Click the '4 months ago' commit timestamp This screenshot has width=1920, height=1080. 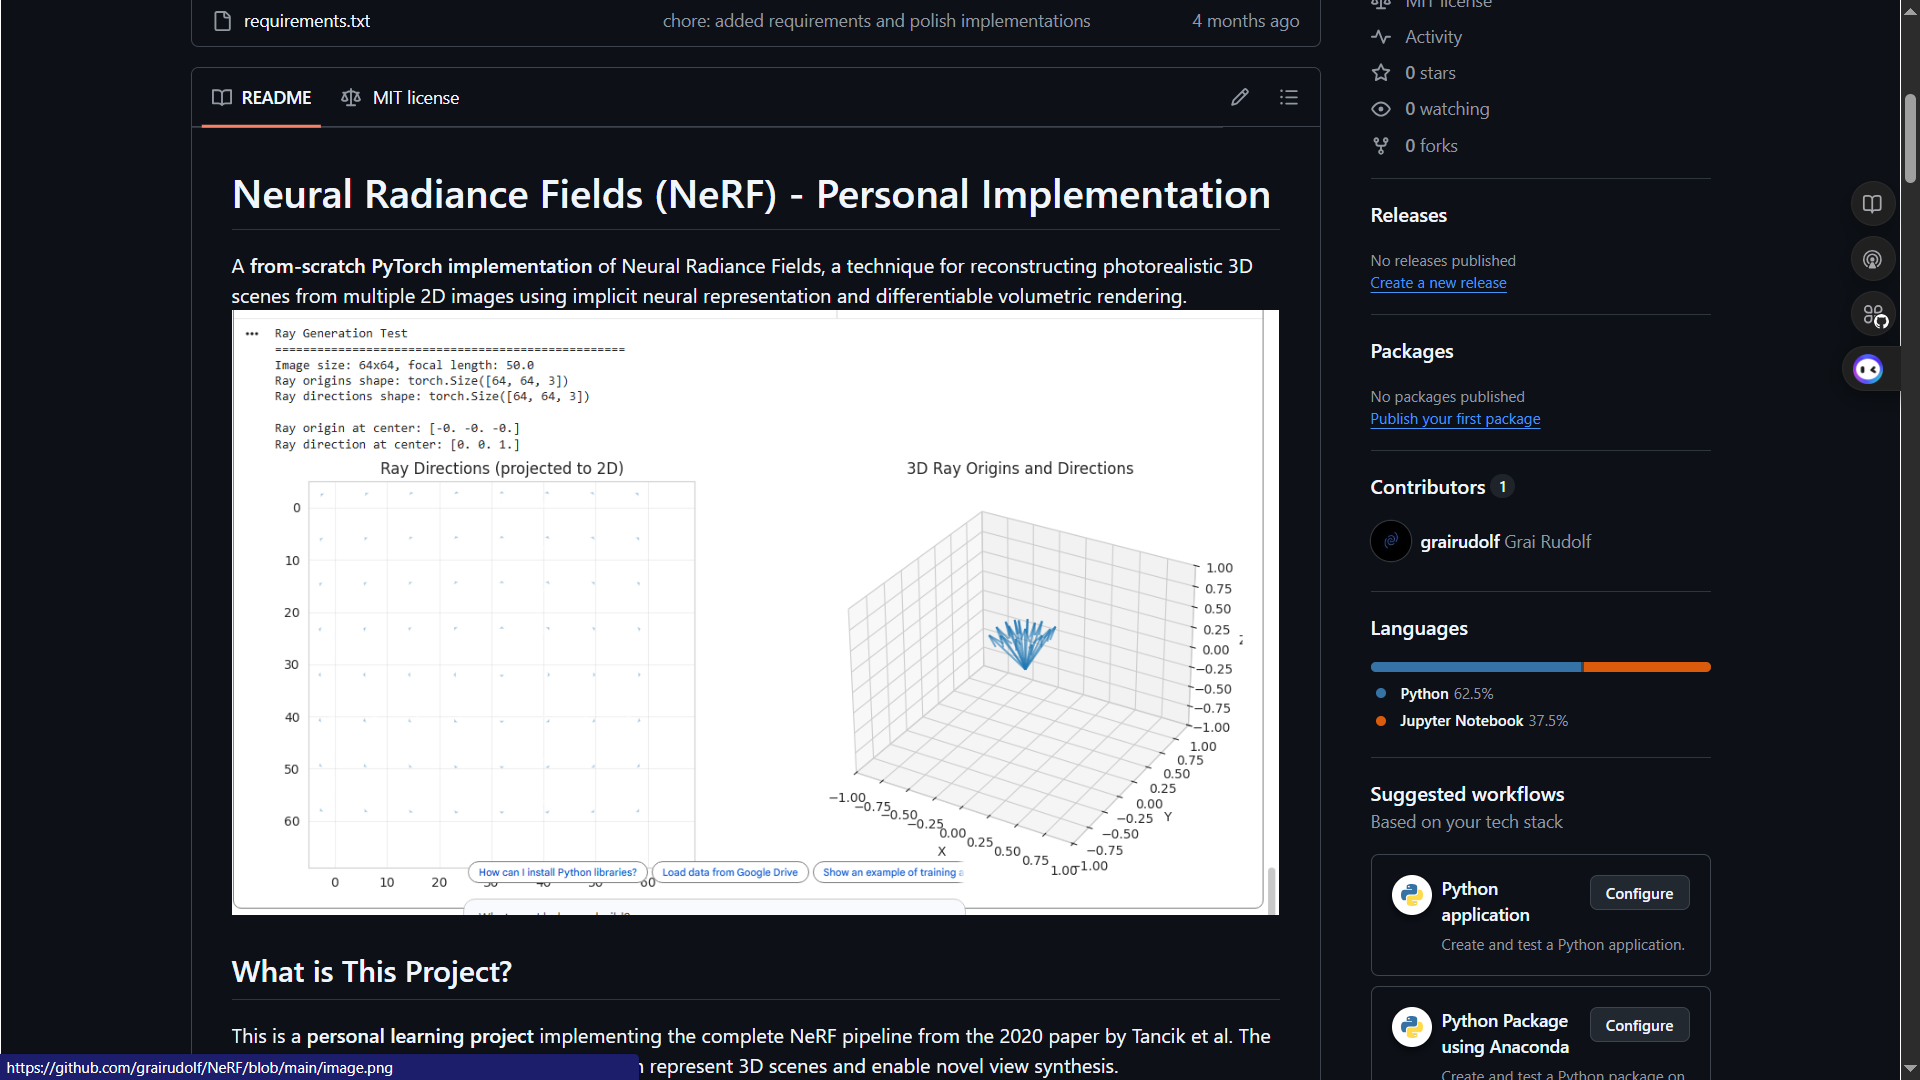pyautogui.click(x=1245, y=21)
